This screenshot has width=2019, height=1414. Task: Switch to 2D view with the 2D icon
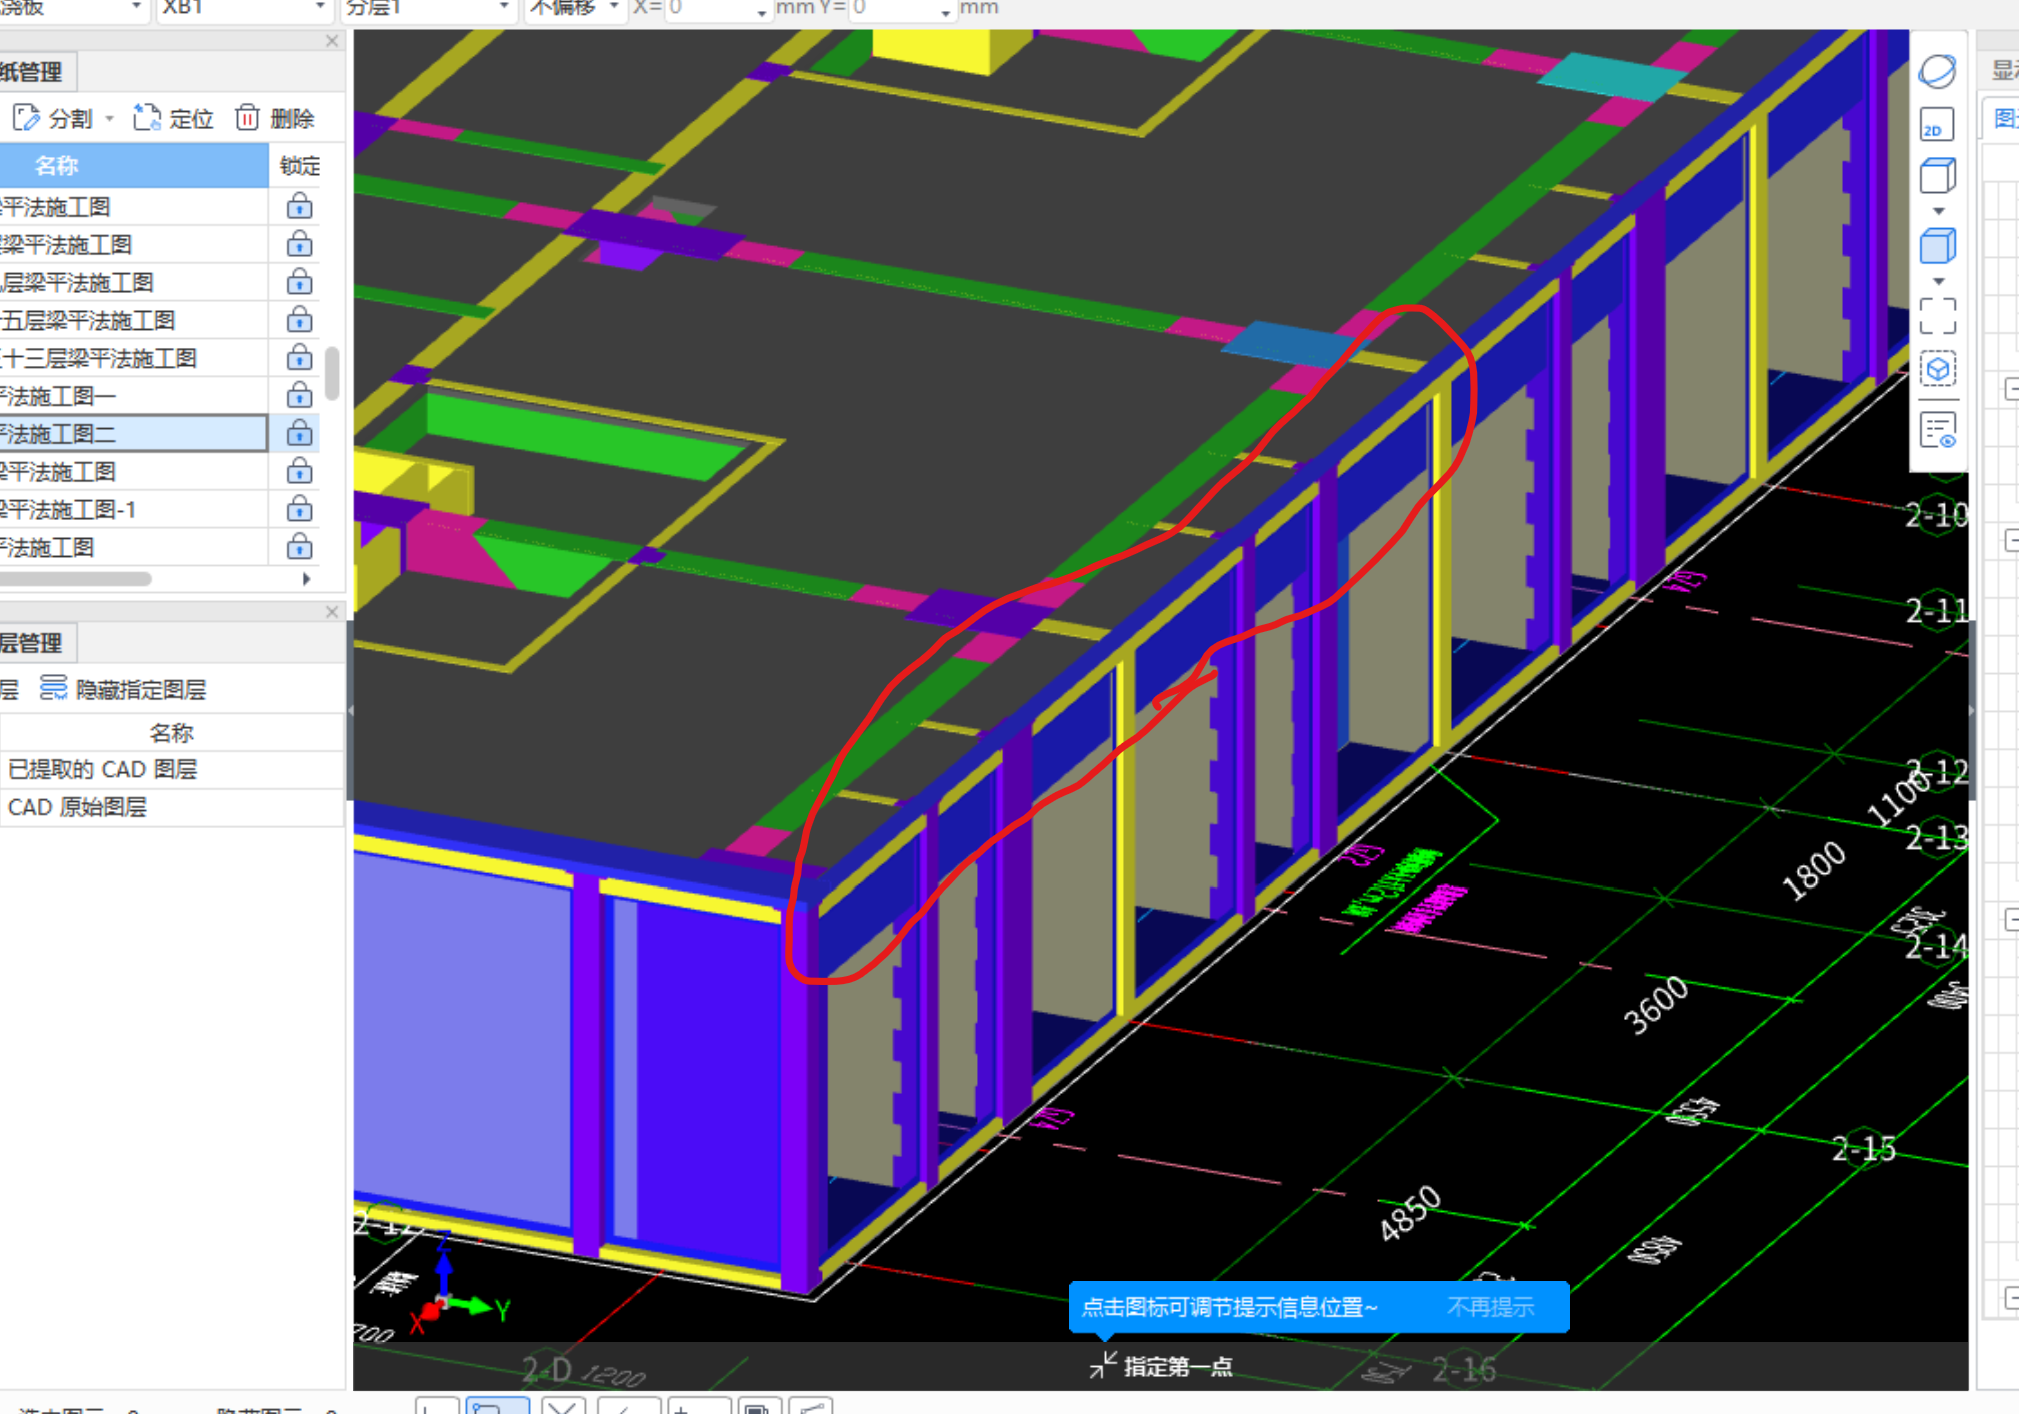click(x=1937, y=125)
